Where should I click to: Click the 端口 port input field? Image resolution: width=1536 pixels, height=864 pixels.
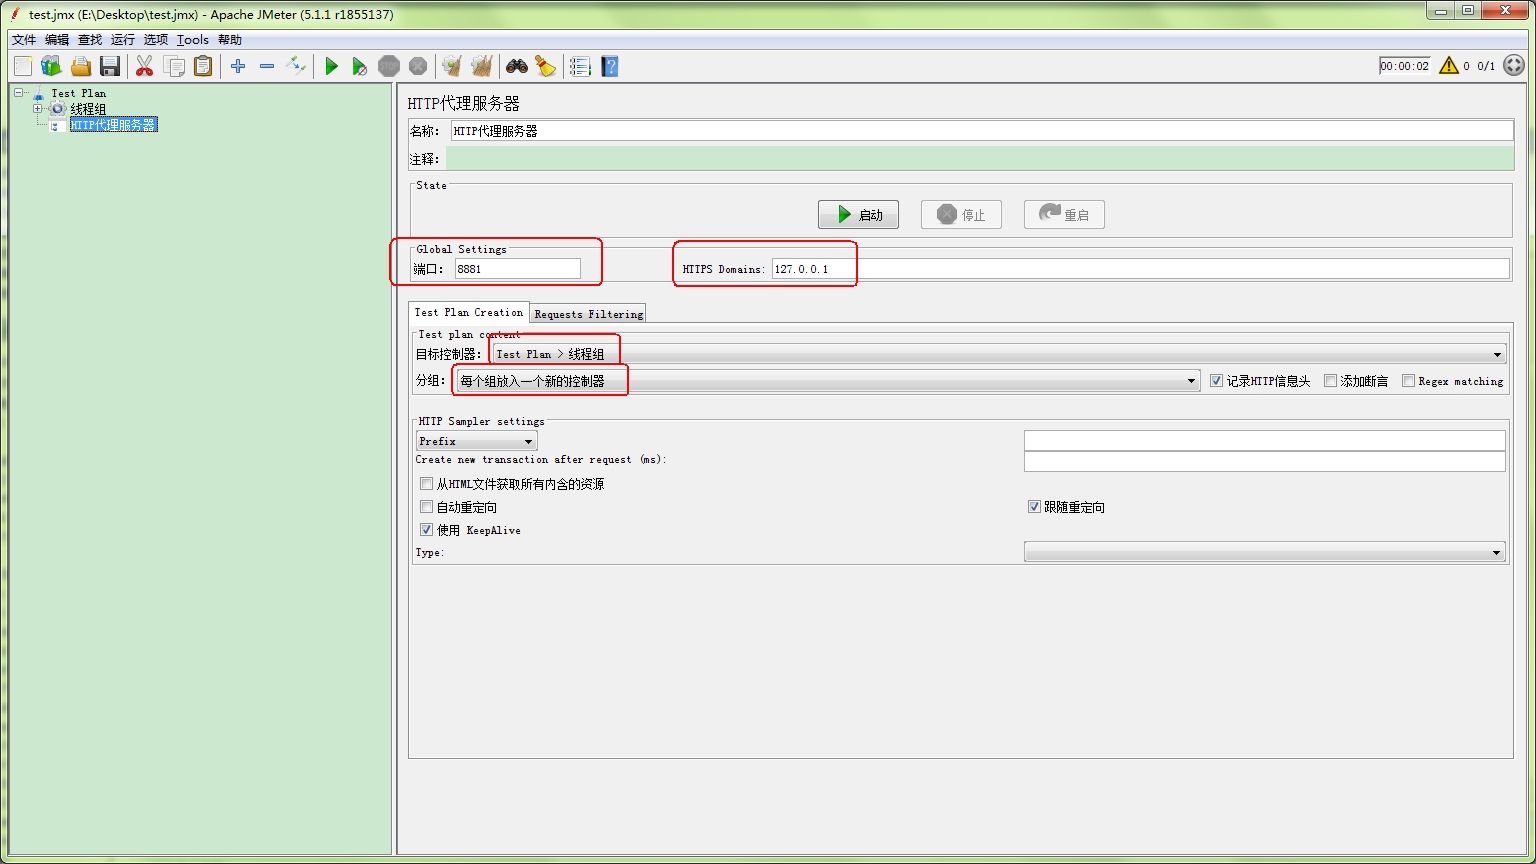[517, 268]
